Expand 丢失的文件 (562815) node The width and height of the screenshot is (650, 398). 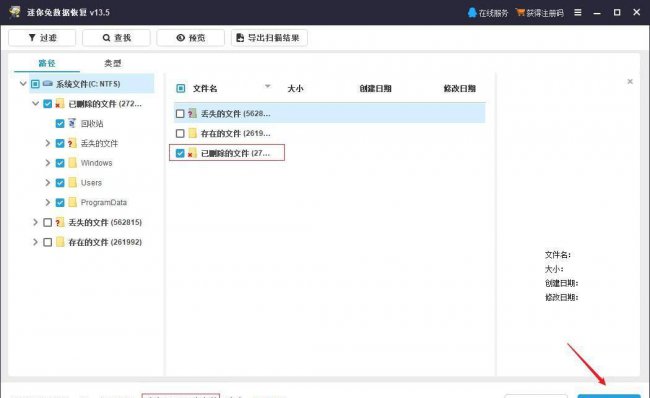[36, 222]
